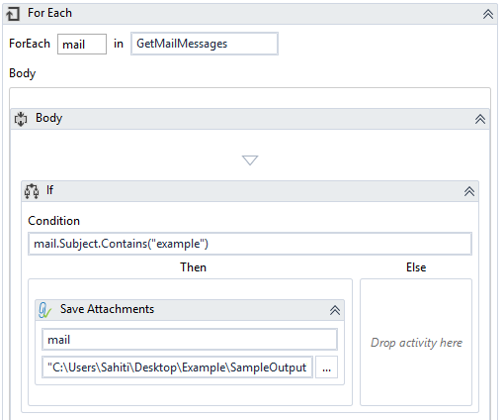Collapse the For Each activity

(x=488, y=14)
